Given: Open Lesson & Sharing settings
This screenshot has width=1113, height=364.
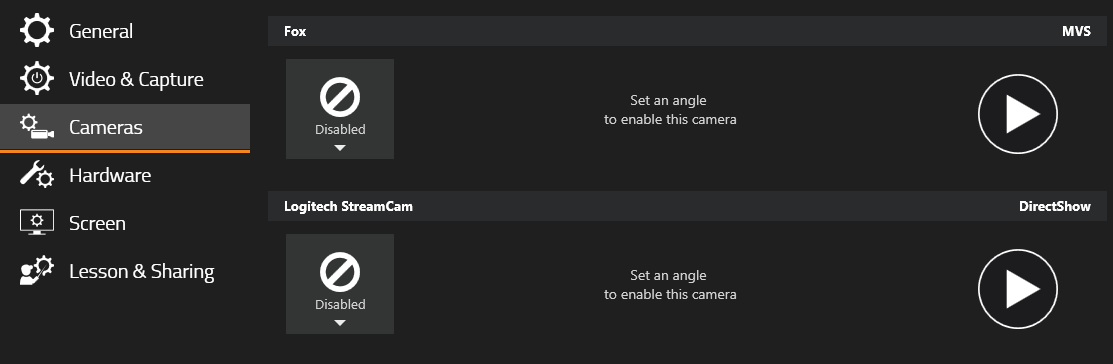Looking at the screenshot, I should tap(125, 272).
